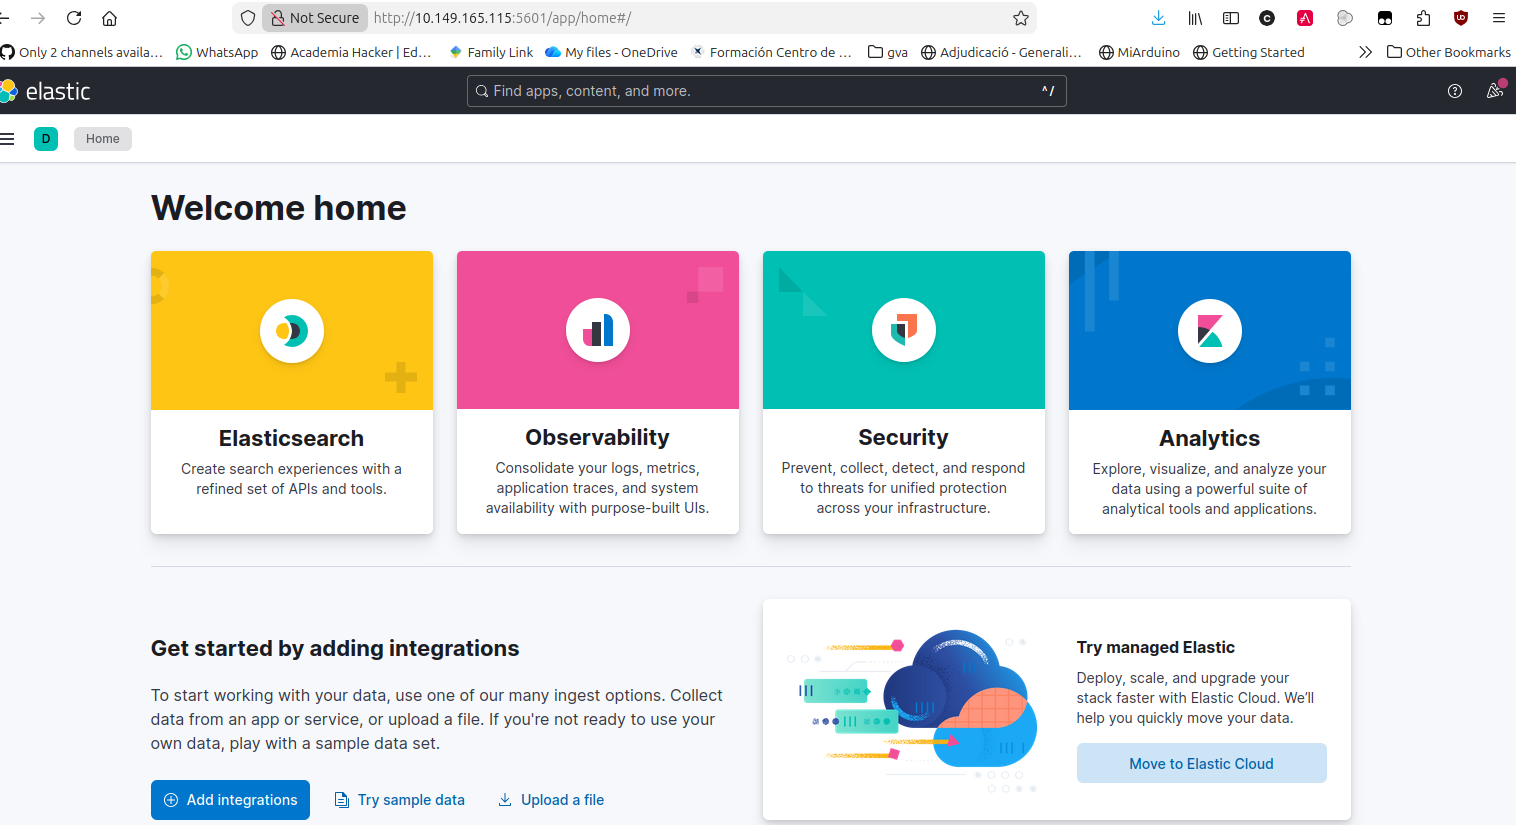Open browser downloads panel
Screen dimensions: 1516x825
(x=1158, y=18)
